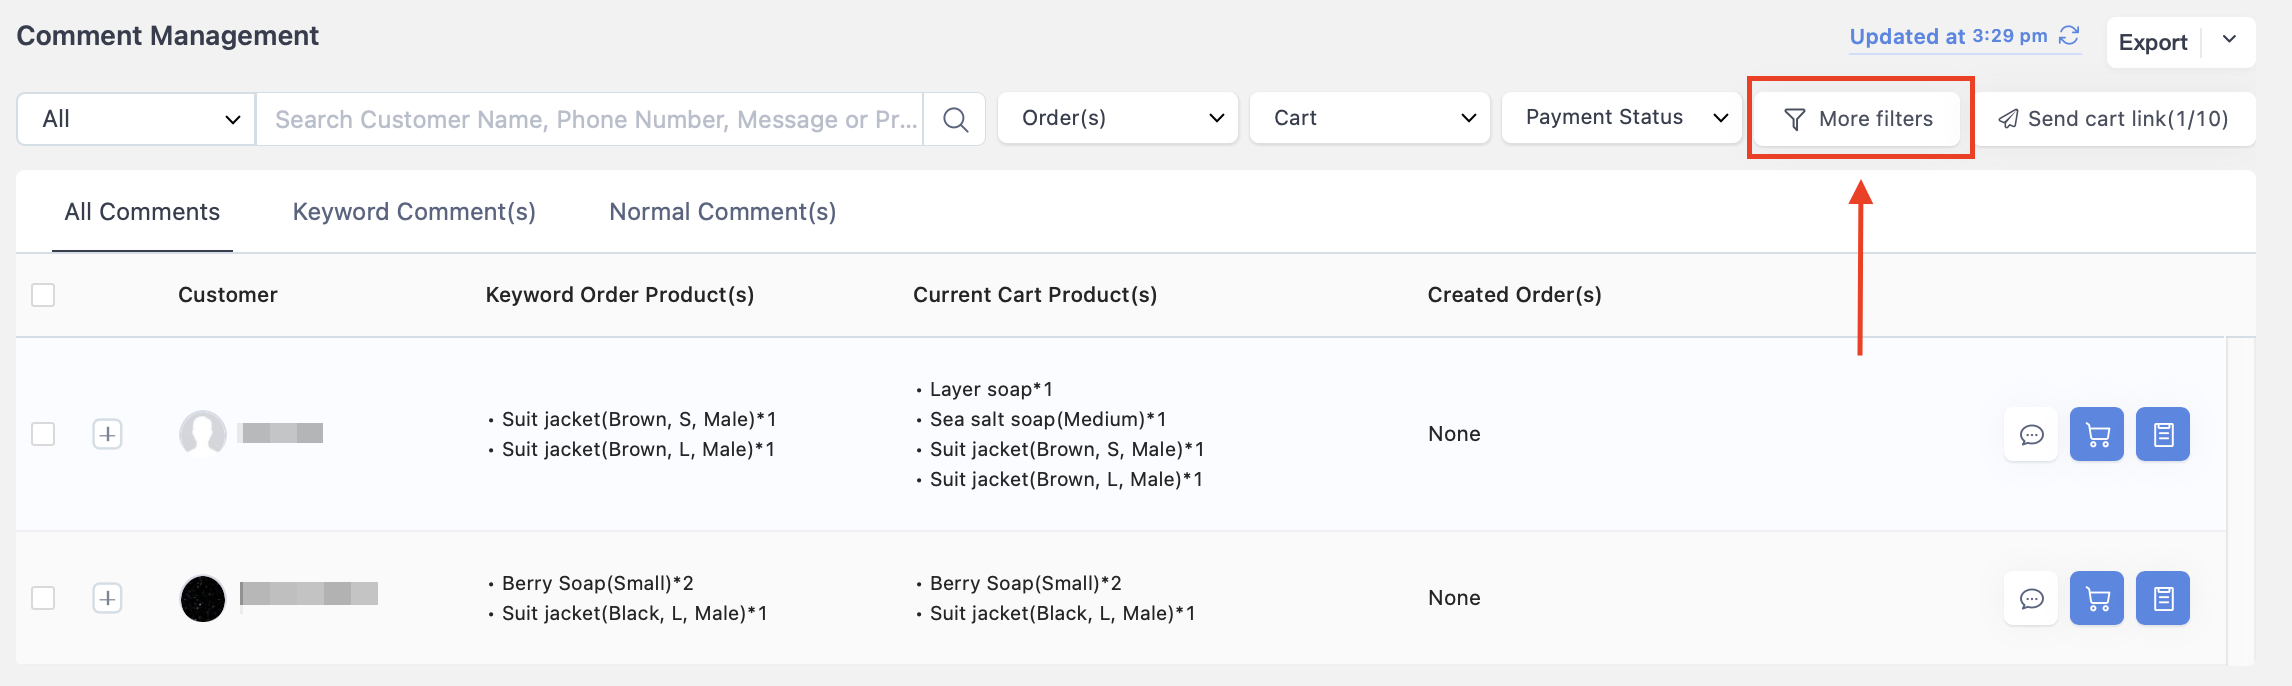Switch to Normal Comment(s) tab

(723, 212)
